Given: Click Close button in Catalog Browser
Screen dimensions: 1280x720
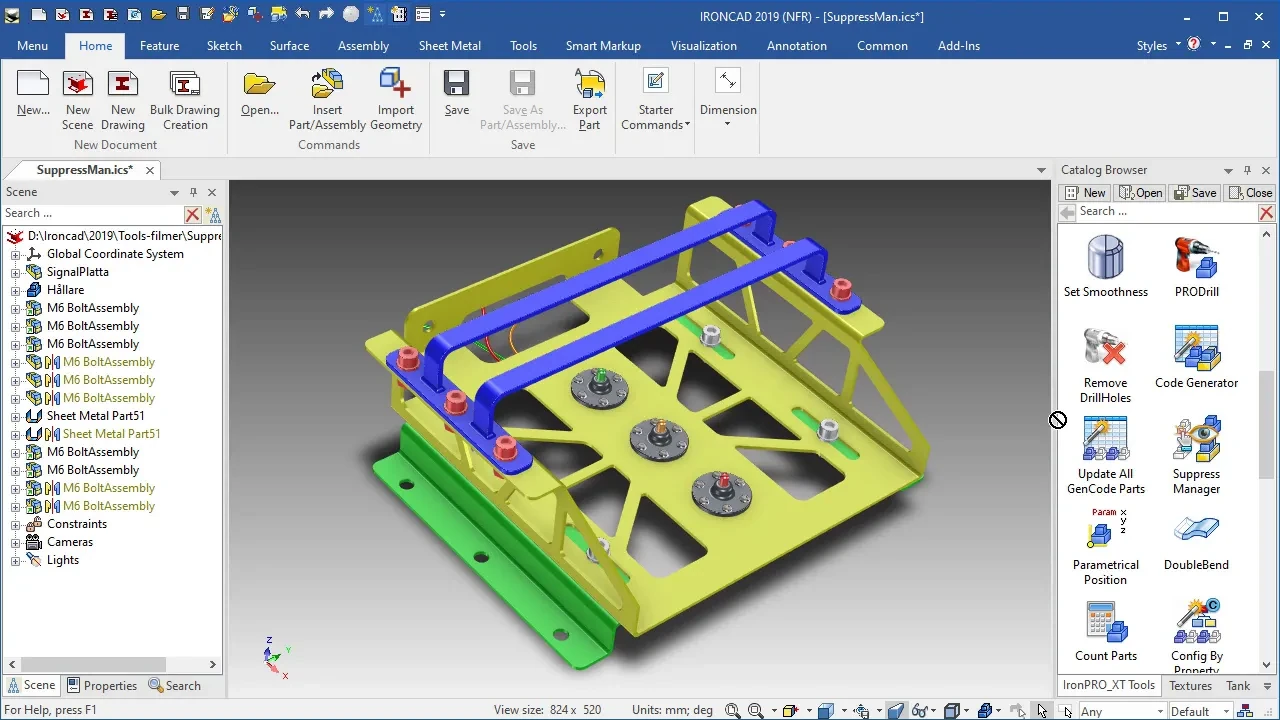Looking at the screenshot, I should pyautogui.click(x=1250, y=193).
